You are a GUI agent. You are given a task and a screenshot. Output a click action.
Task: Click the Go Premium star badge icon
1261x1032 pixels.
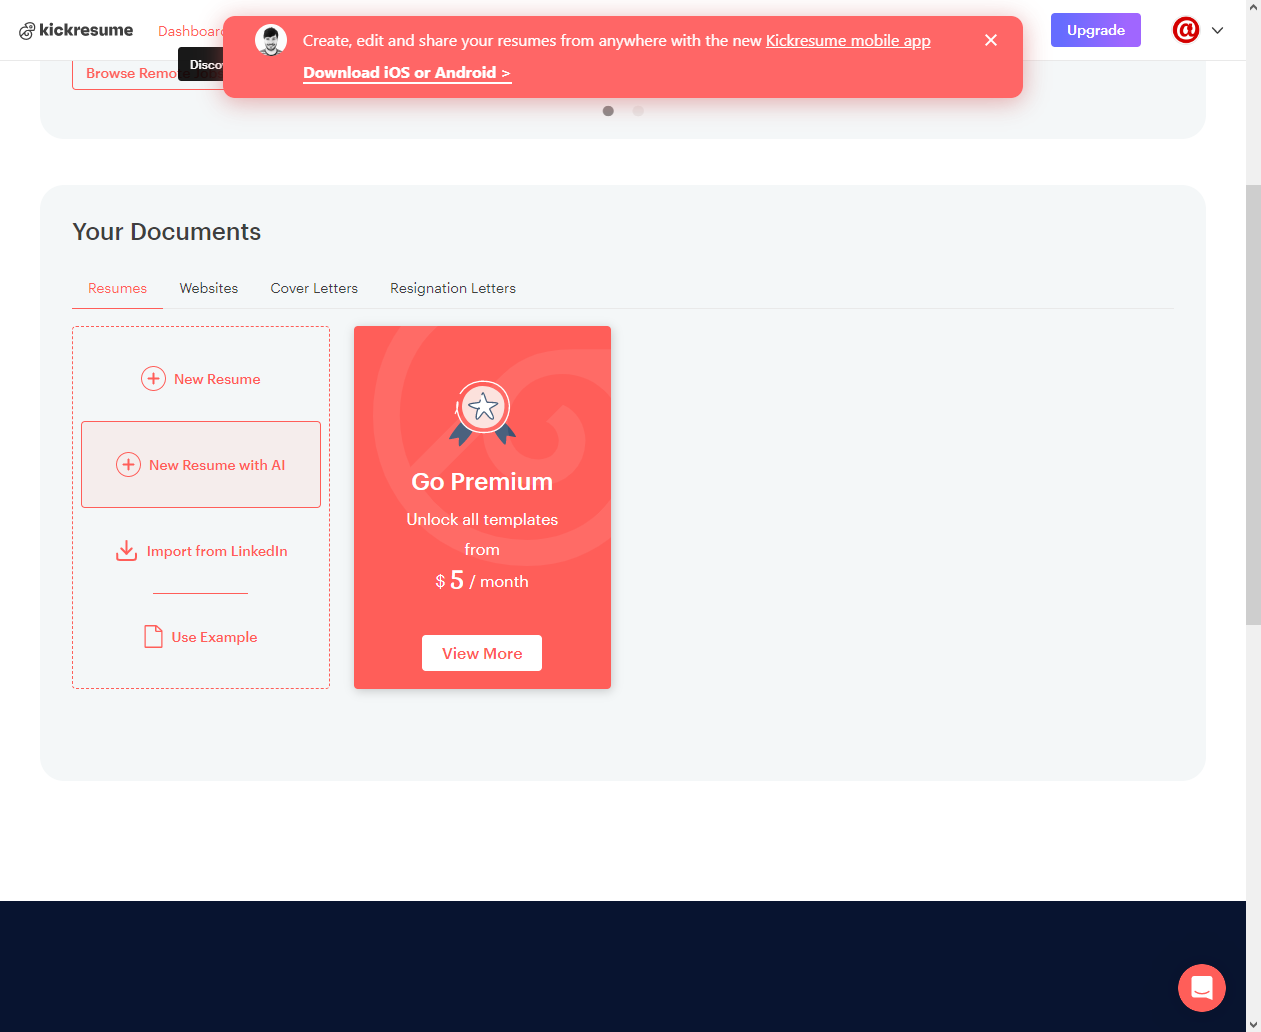483,412
